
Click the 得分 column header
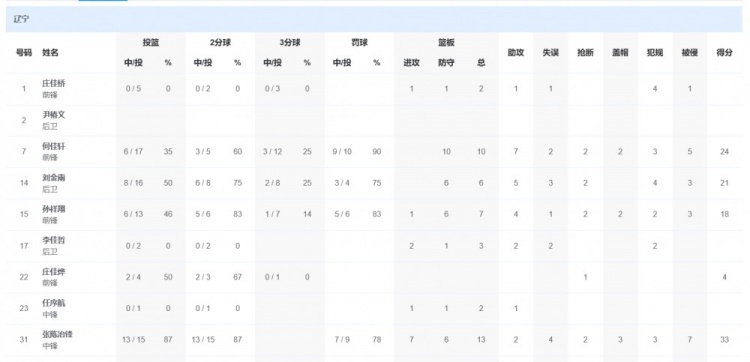pos(725,53)
